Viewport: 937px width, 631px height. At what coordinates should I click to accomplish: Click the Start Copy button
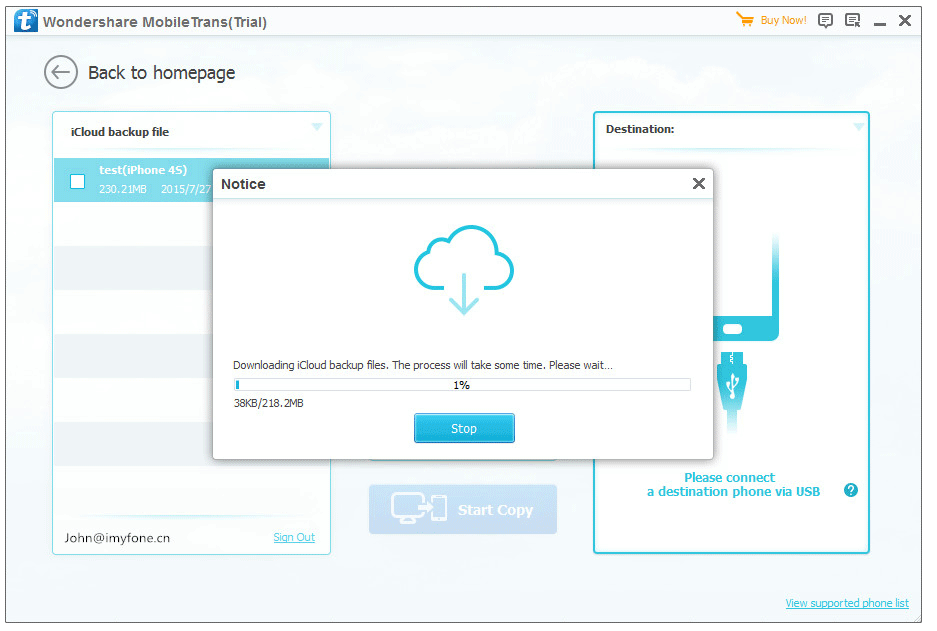coord(463,510)
